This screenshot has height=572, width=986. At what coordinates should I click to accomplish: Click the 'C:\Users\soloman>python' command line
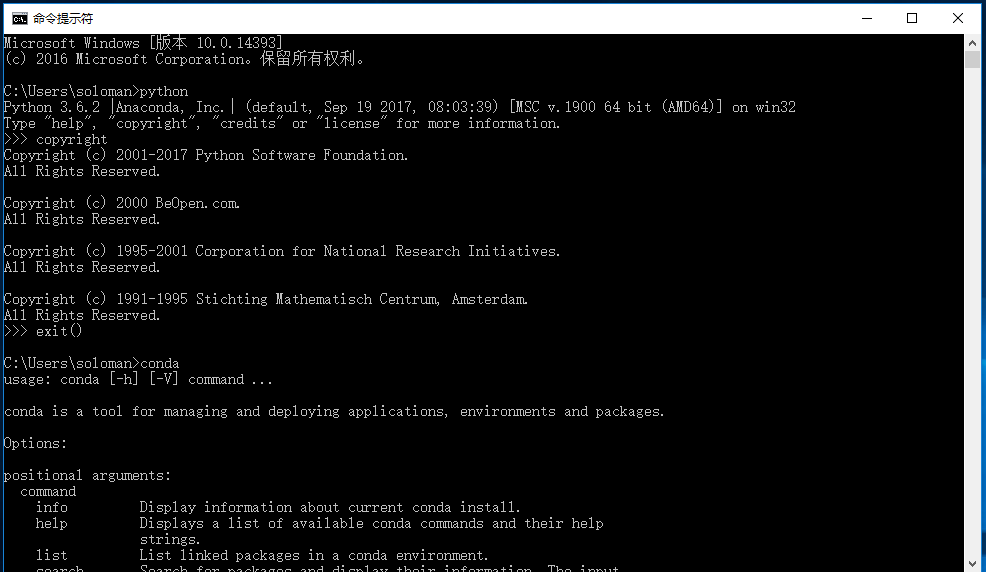(x=96, y=91)
